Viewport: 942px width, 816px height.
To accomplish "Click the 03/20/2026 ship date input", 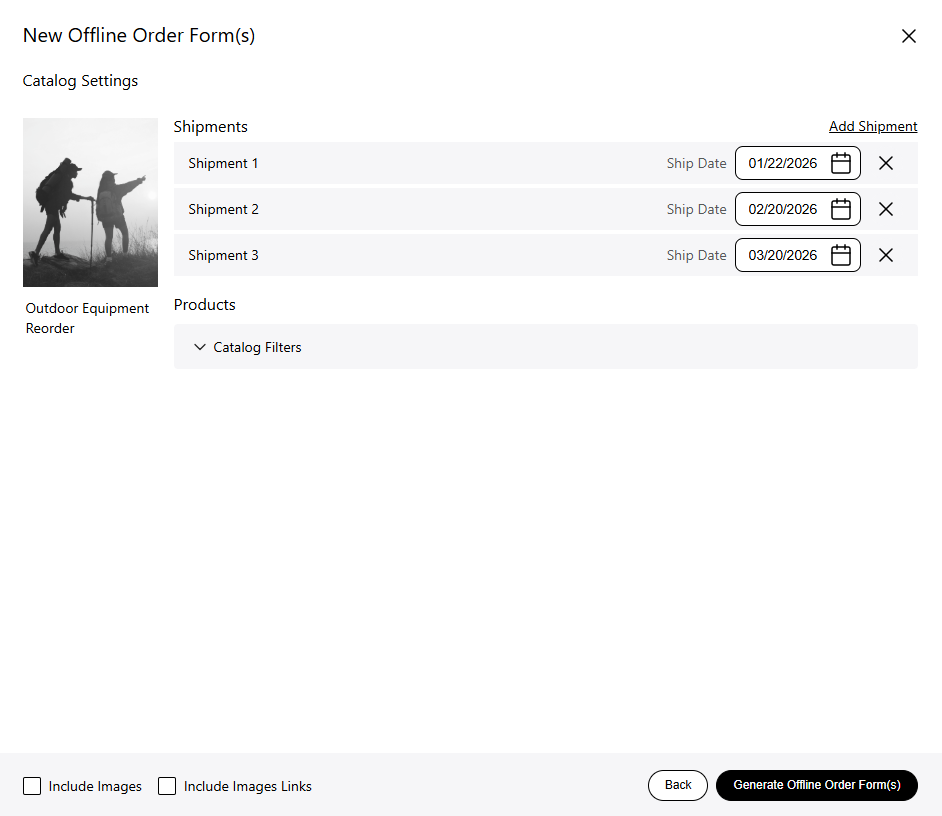I will tap(782, 255).
